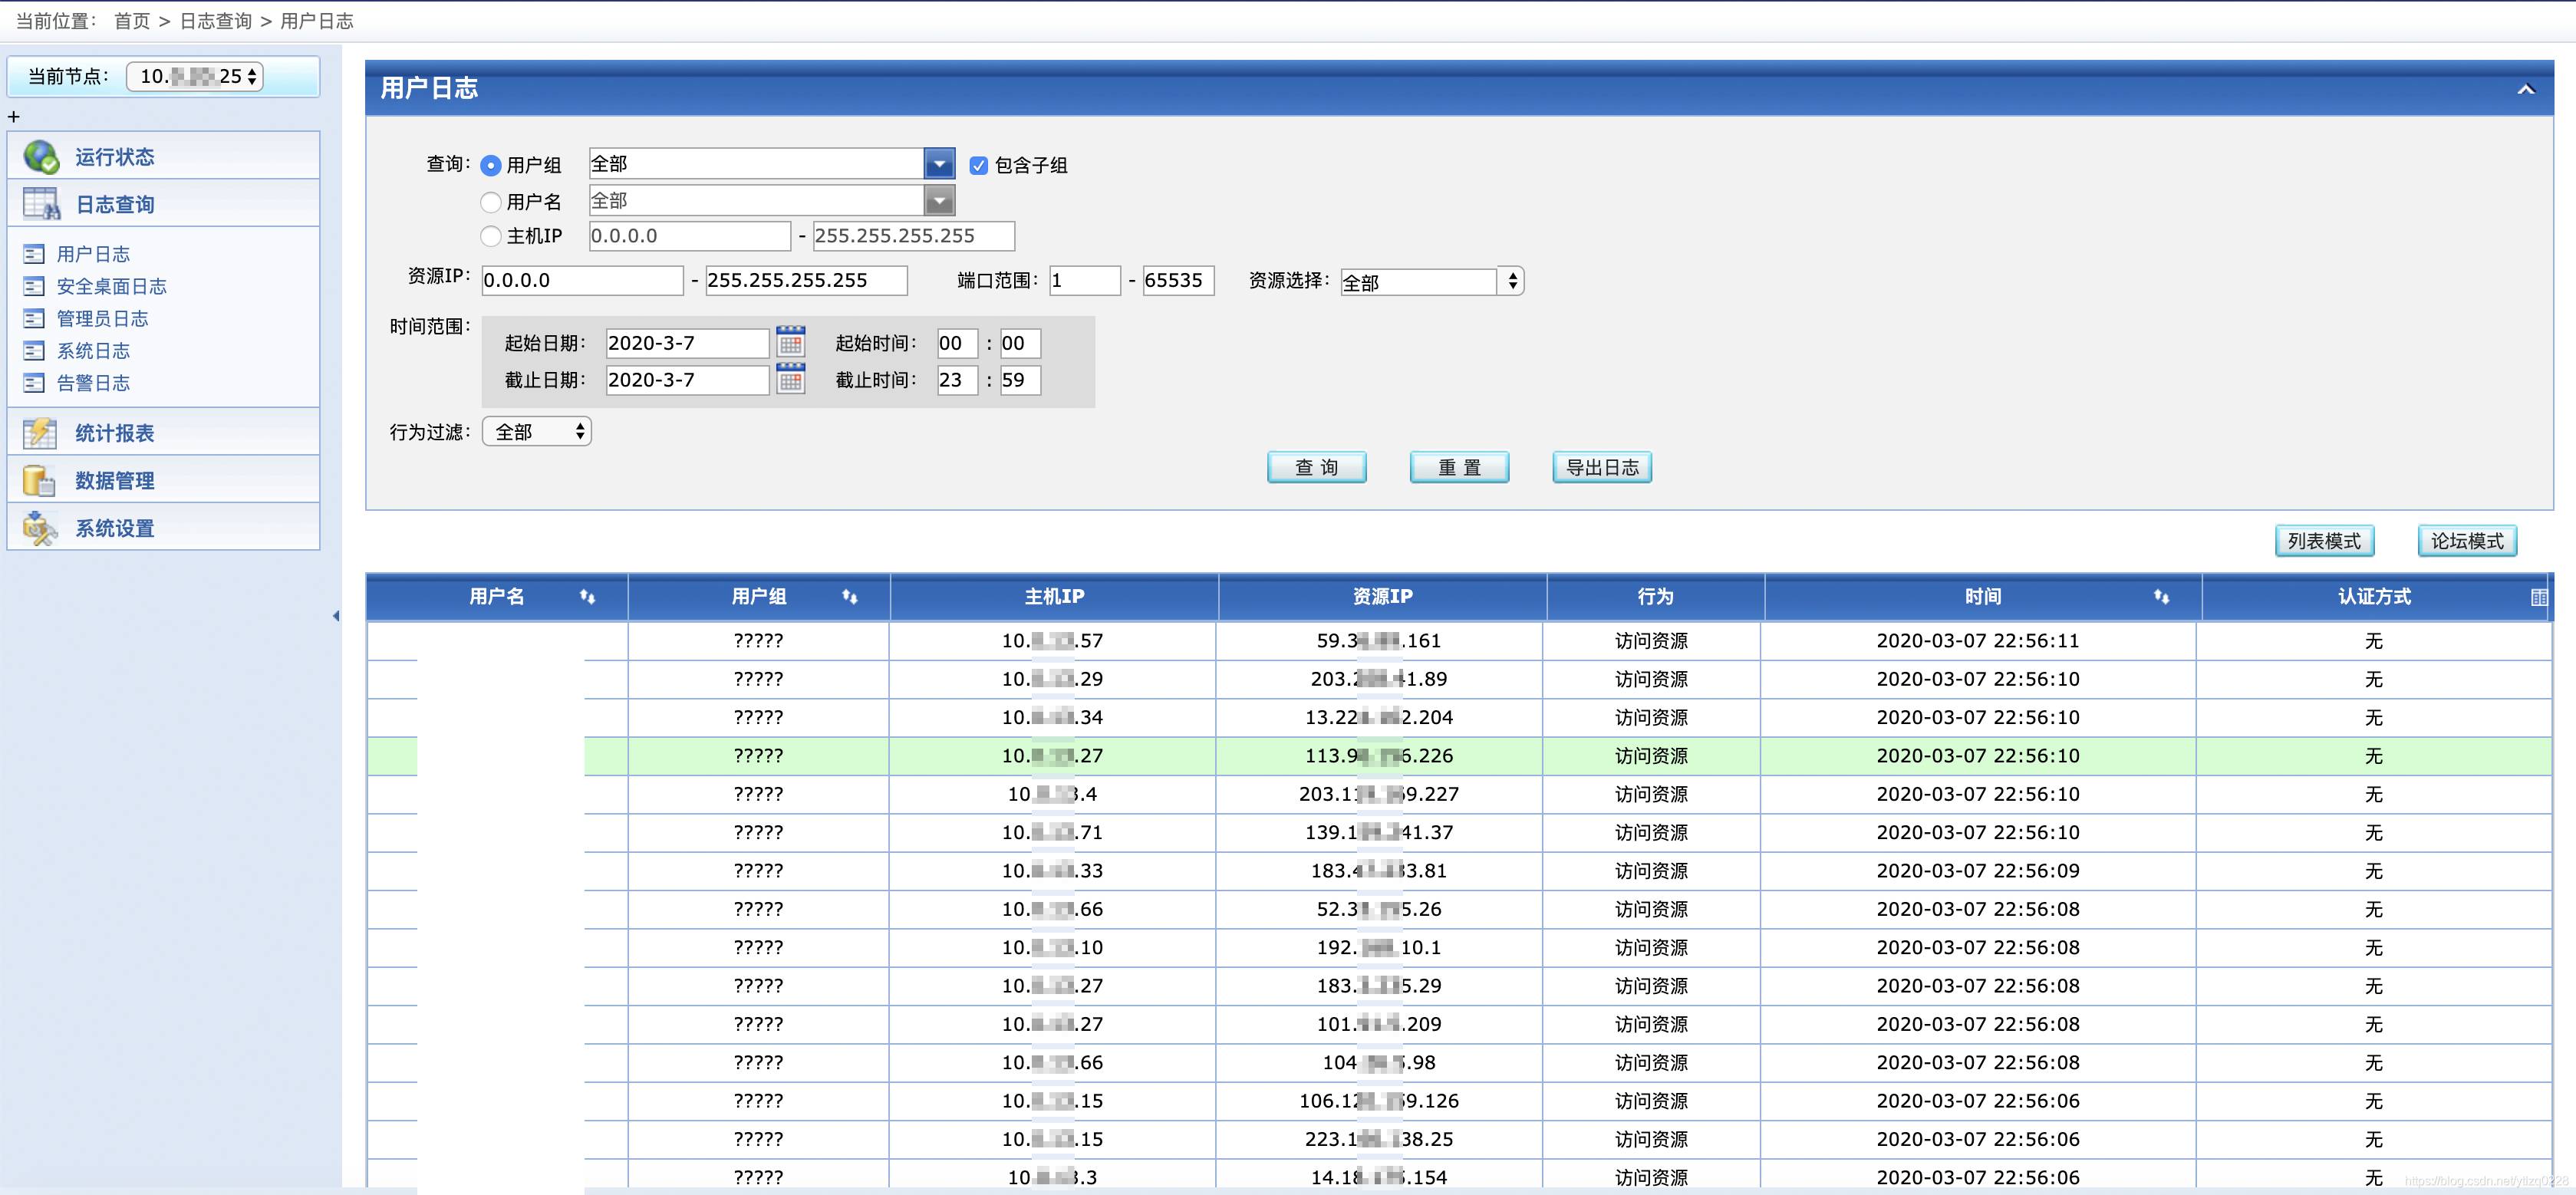
Task: Sort table by 用户名 column arrows
Action: [x=587, y=597]
